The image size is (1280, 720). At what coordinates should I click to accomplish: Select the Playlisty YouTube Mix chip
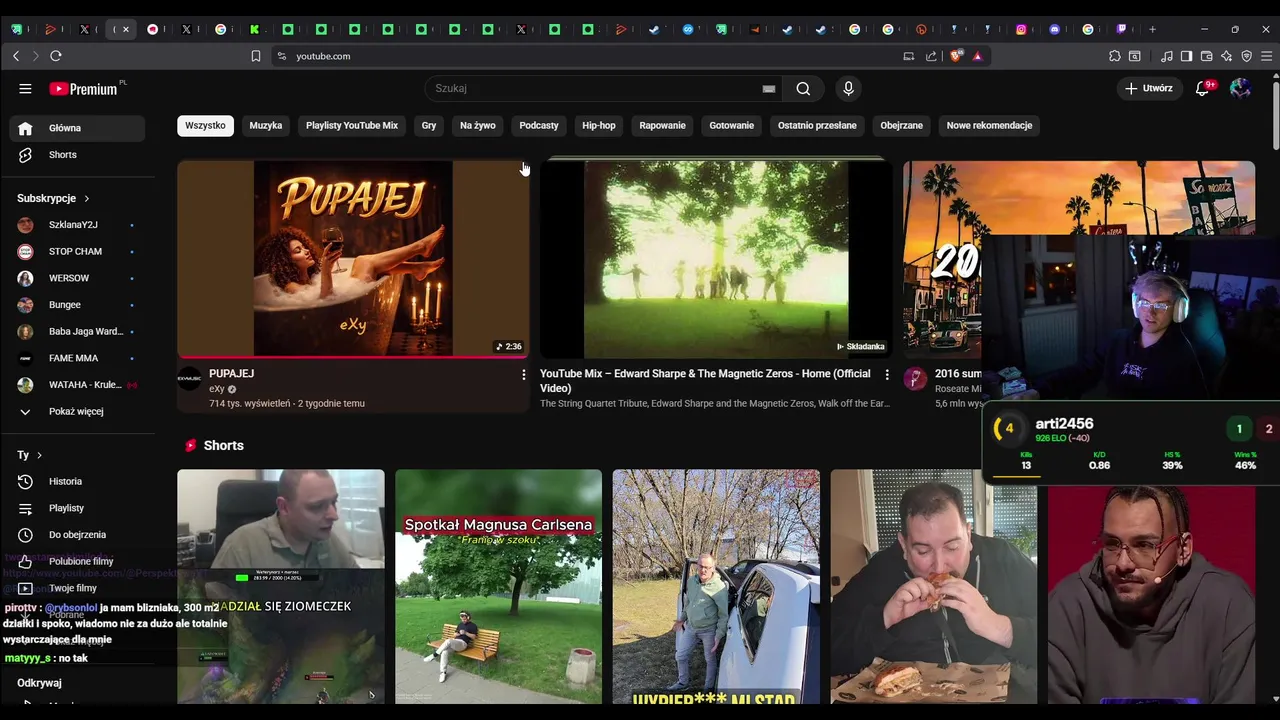pos(352,126)
